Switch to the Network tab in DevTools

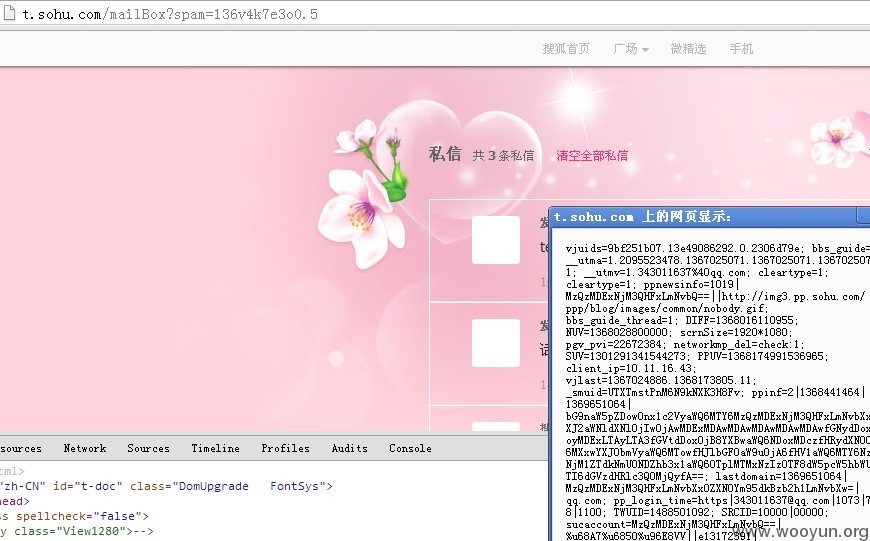click(85, 448)
